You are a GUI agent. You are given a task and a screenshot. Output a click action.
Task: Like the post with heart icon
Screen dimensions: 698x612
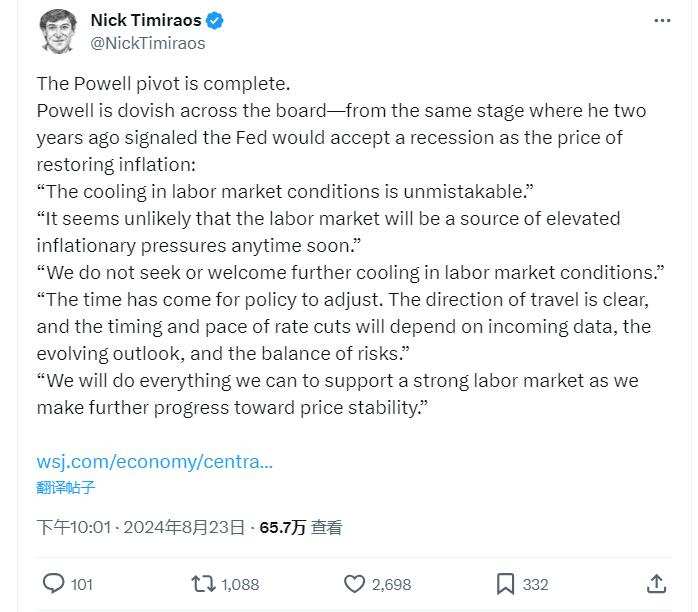pos(354,583)
